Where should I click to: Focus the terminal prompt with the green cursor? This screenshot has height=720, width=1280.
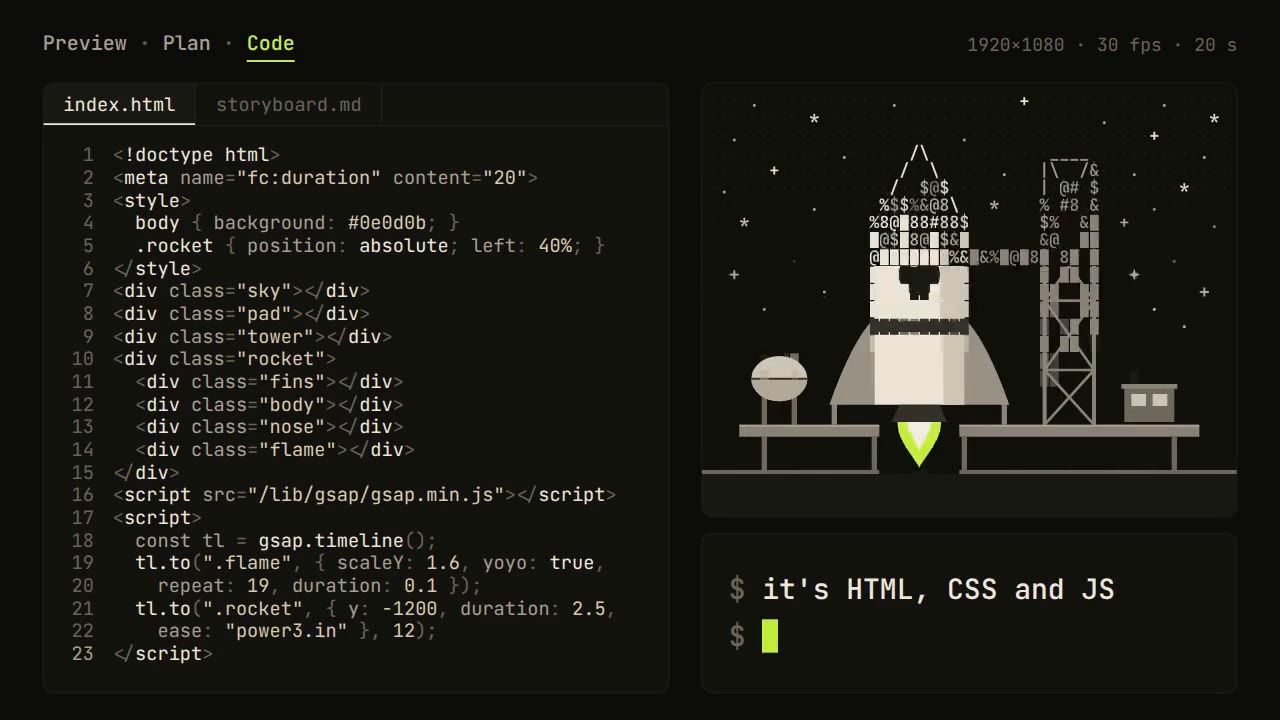[769, 636]
